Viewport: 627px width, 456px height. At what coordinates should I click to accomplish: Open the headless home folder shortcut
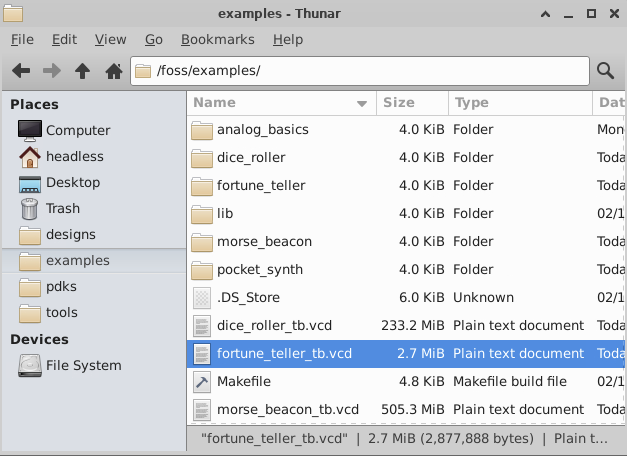pos(74,157)
